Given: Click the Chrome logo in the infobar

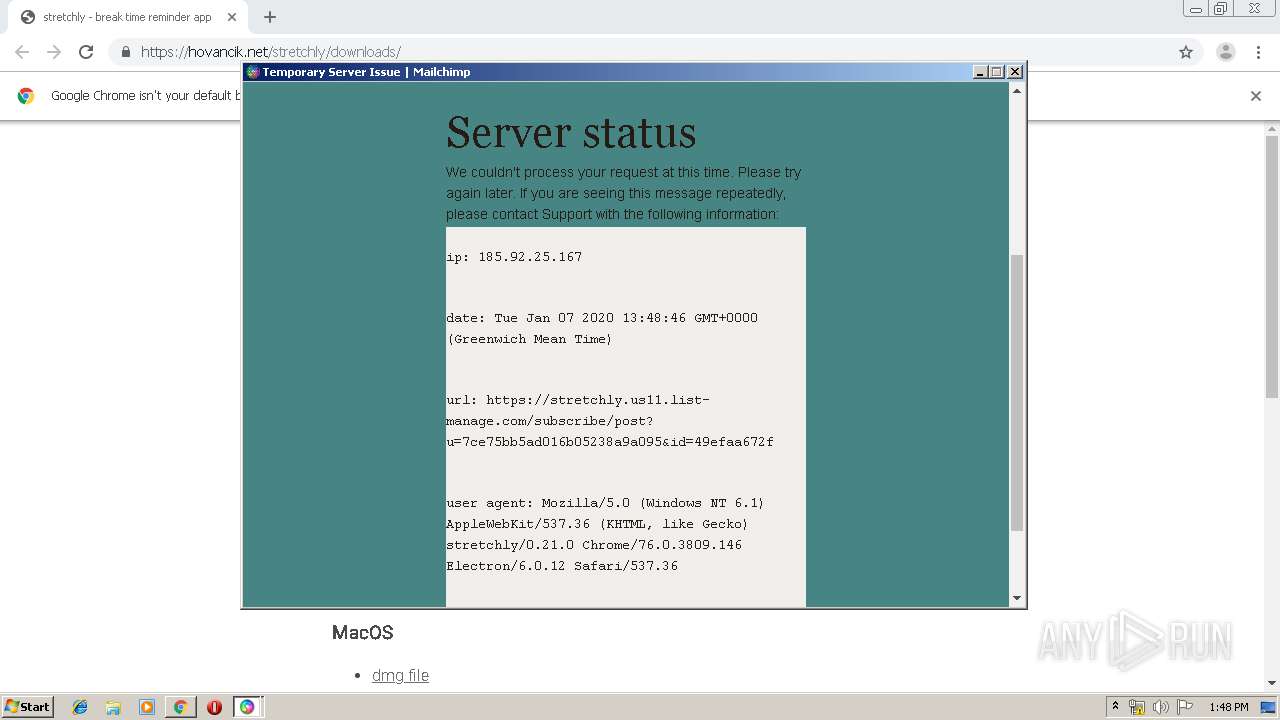Looking at the screenshot, I should pos(26,96).
